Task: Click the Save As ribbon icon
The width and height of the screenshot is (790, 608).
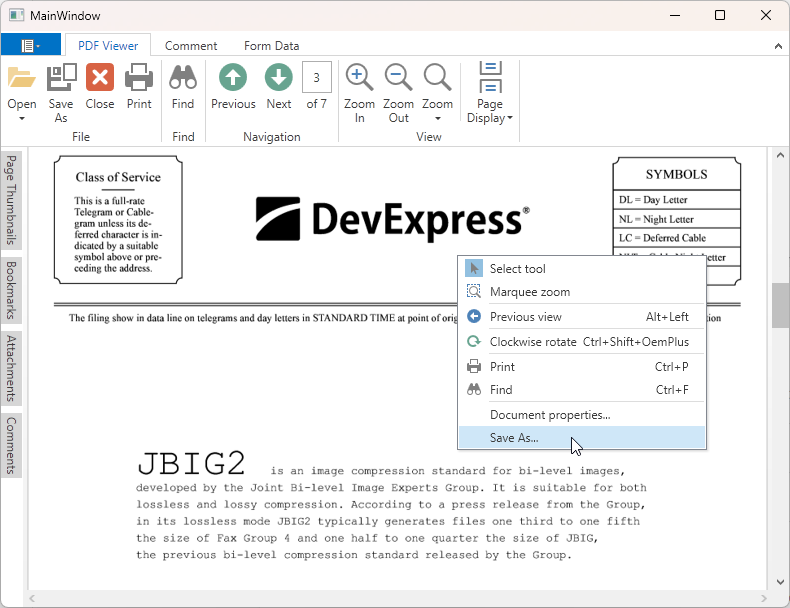Action: click(61, 78)
